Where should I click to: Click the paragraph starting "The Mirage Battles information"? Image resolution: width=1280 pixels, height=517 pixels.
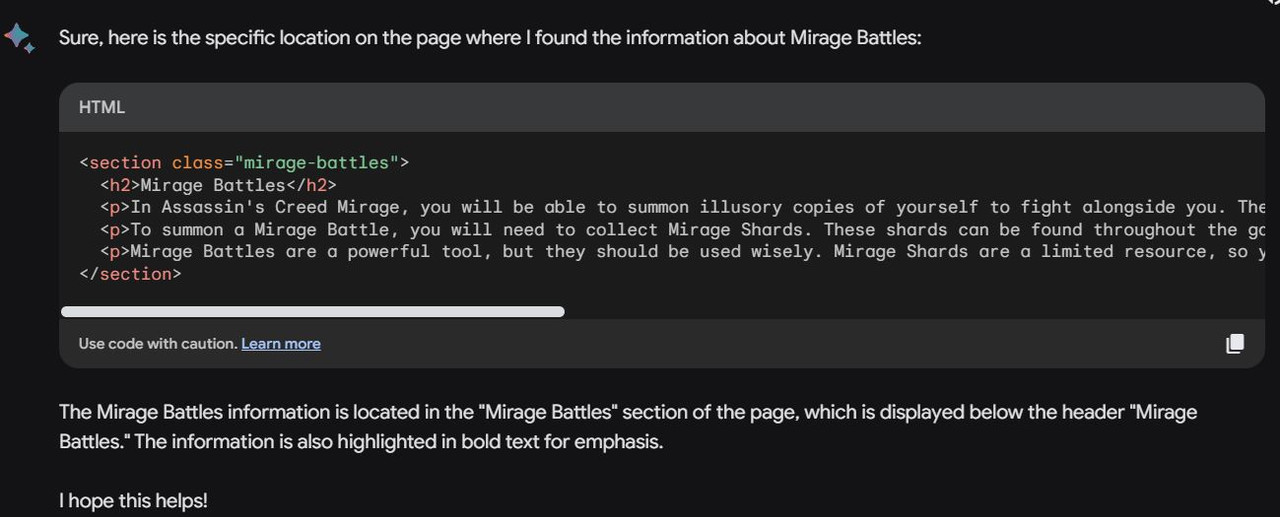pos(628,426)
